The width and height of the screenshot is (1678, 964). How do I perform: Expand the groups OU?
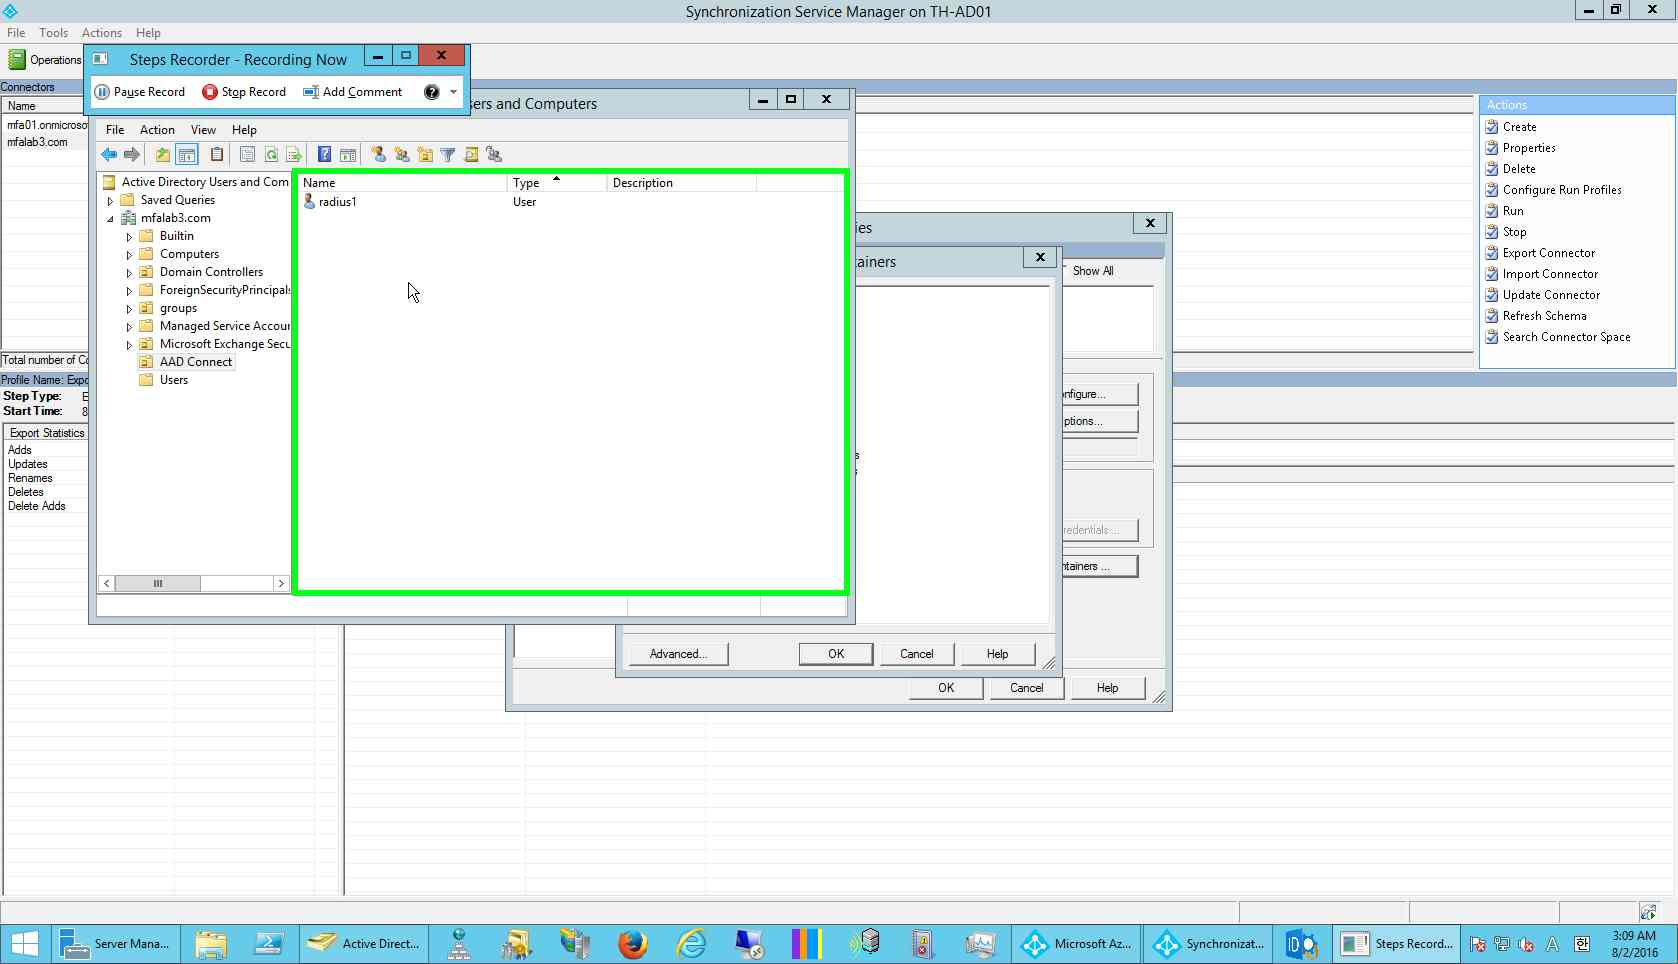click(x=129, y=309)
